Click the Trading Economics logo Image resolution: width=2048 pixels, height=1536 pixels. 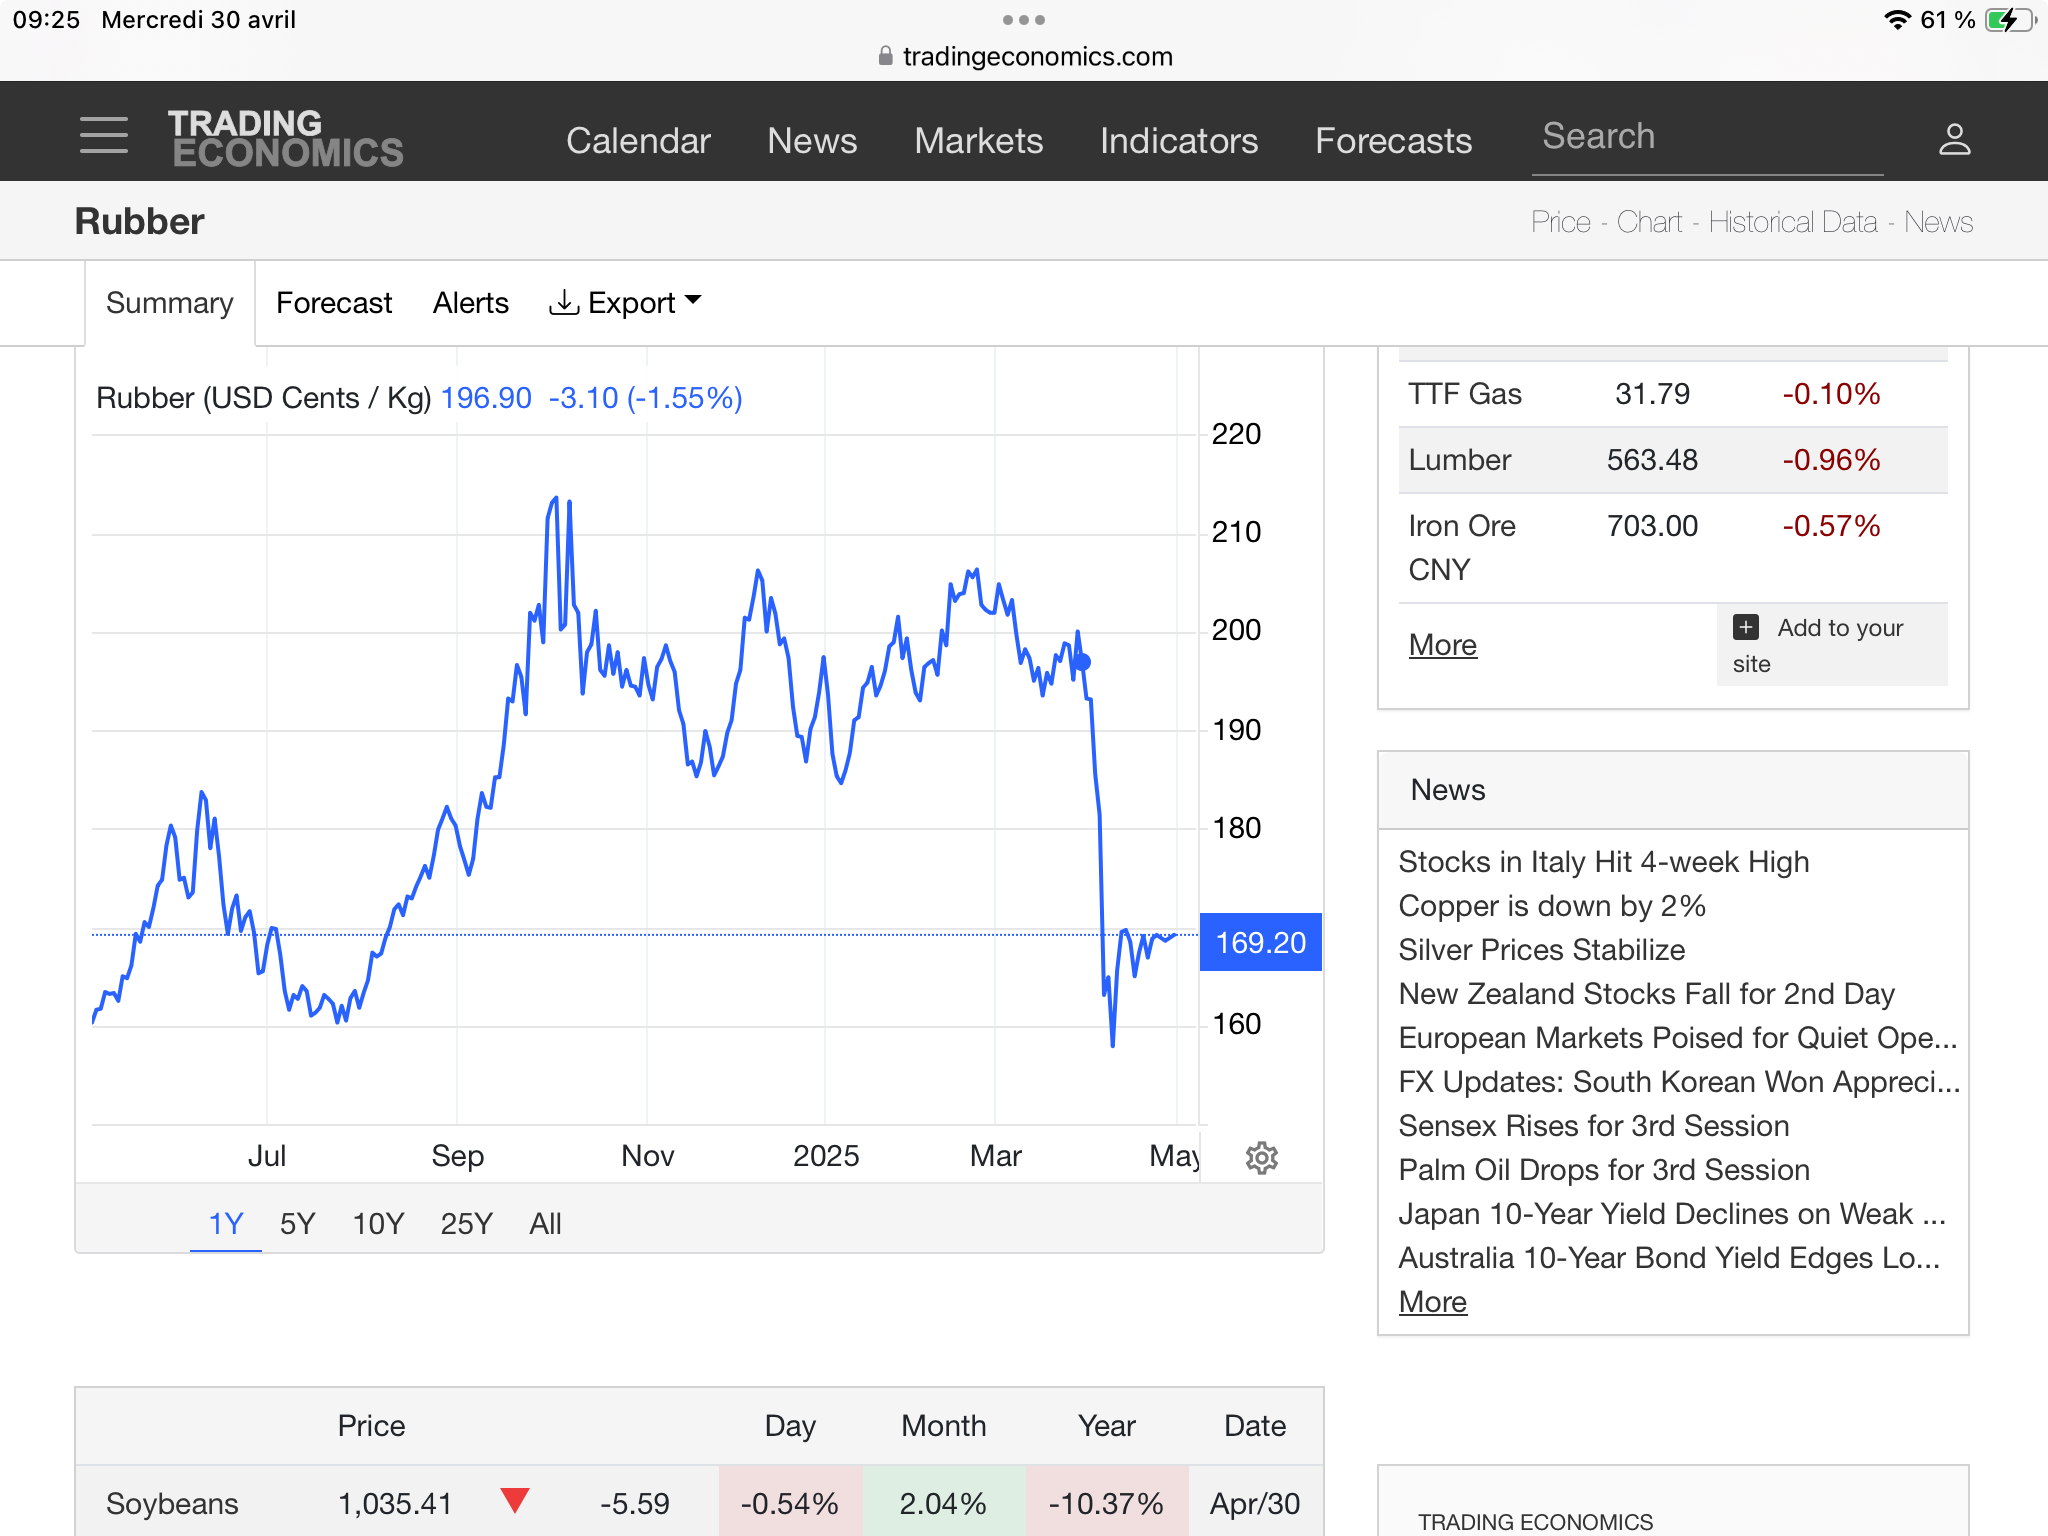(x=285, y=138)
